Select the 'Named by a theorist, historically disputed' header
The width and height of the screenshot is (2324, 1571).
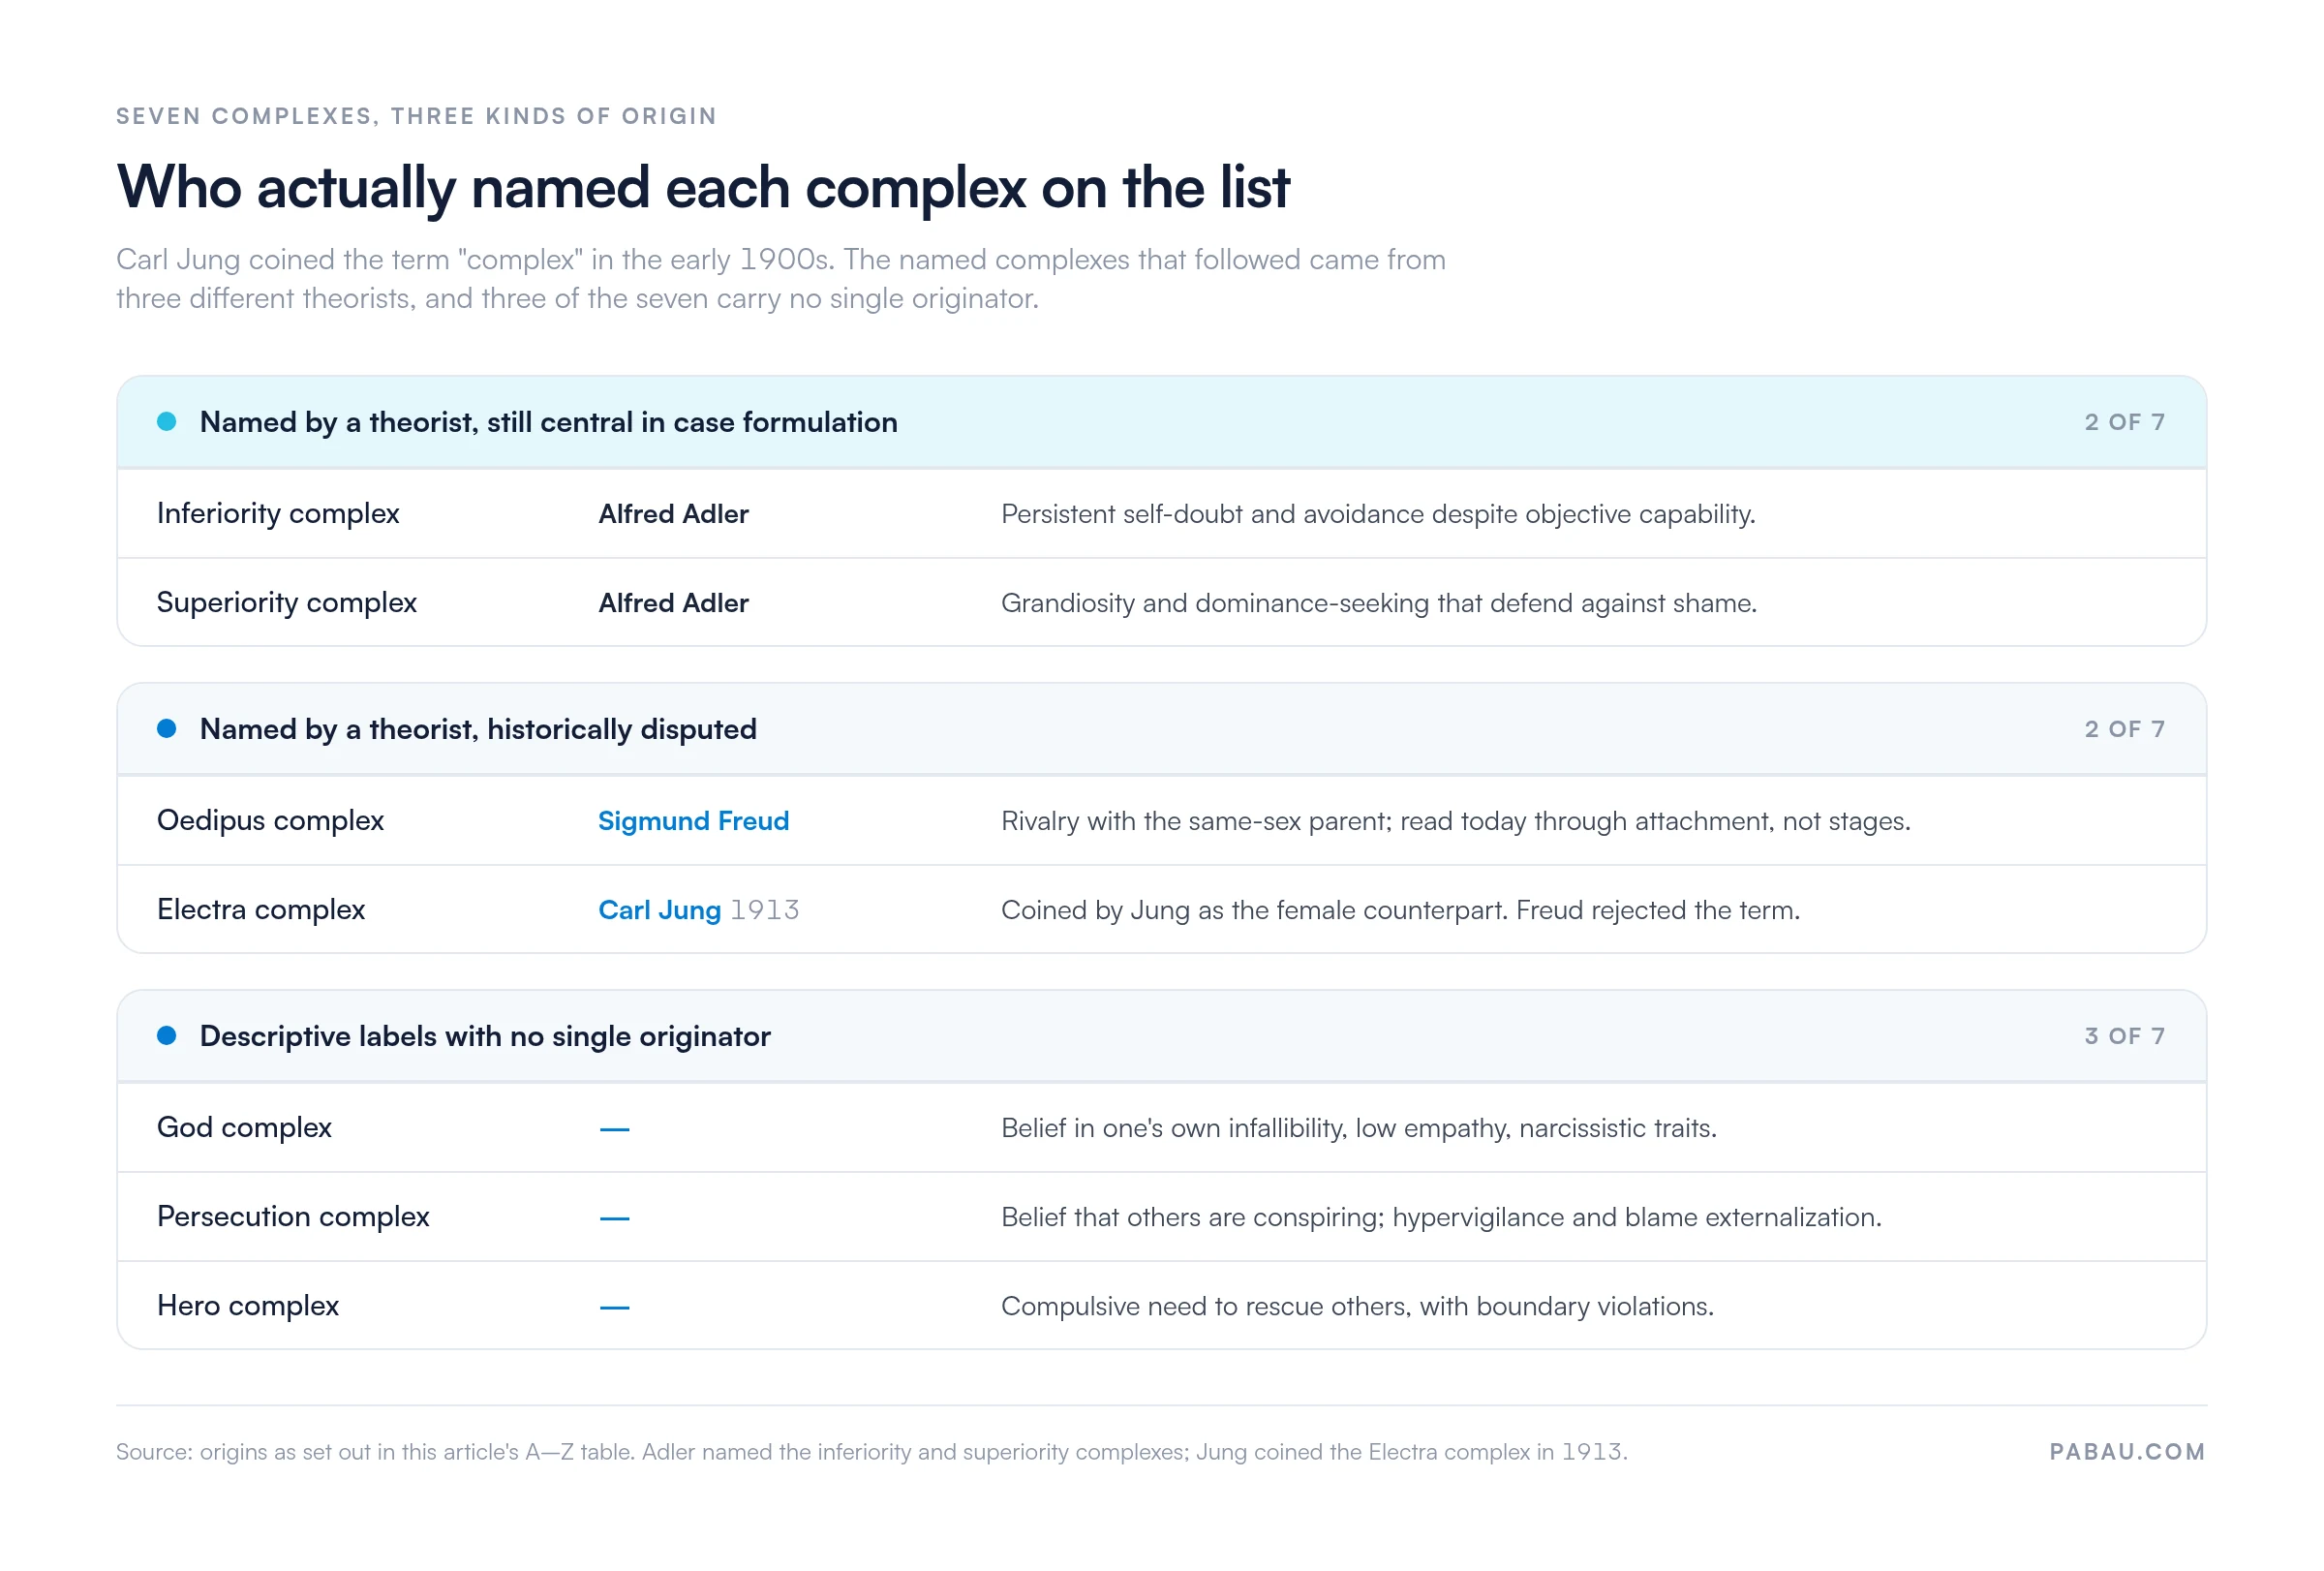click(1162, 729)
